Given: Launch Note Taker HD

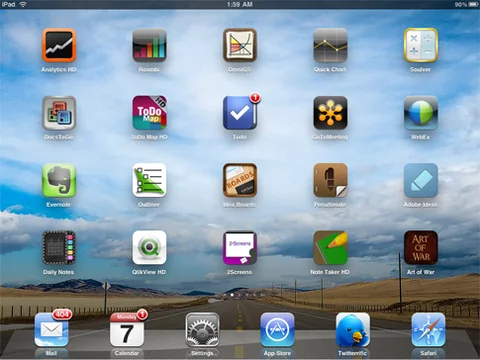Looking at the screenshot, I should [330, 248].
